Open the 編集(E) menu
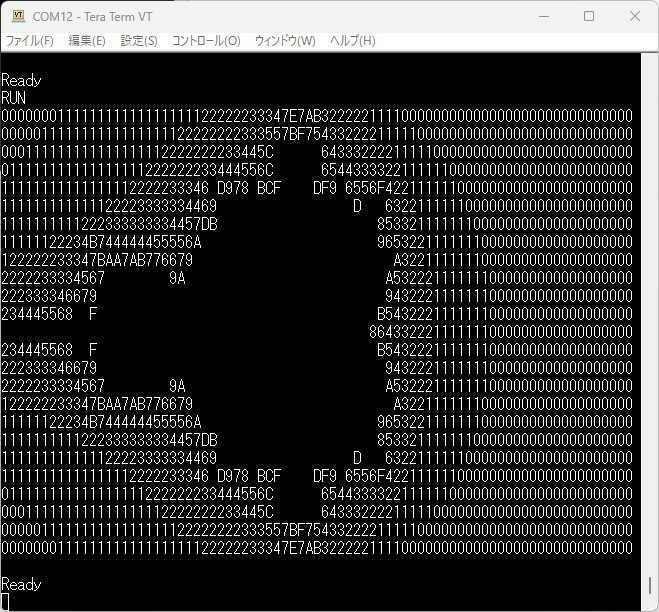Viewport: 659px width, 612px height. (x=86, y=41)
